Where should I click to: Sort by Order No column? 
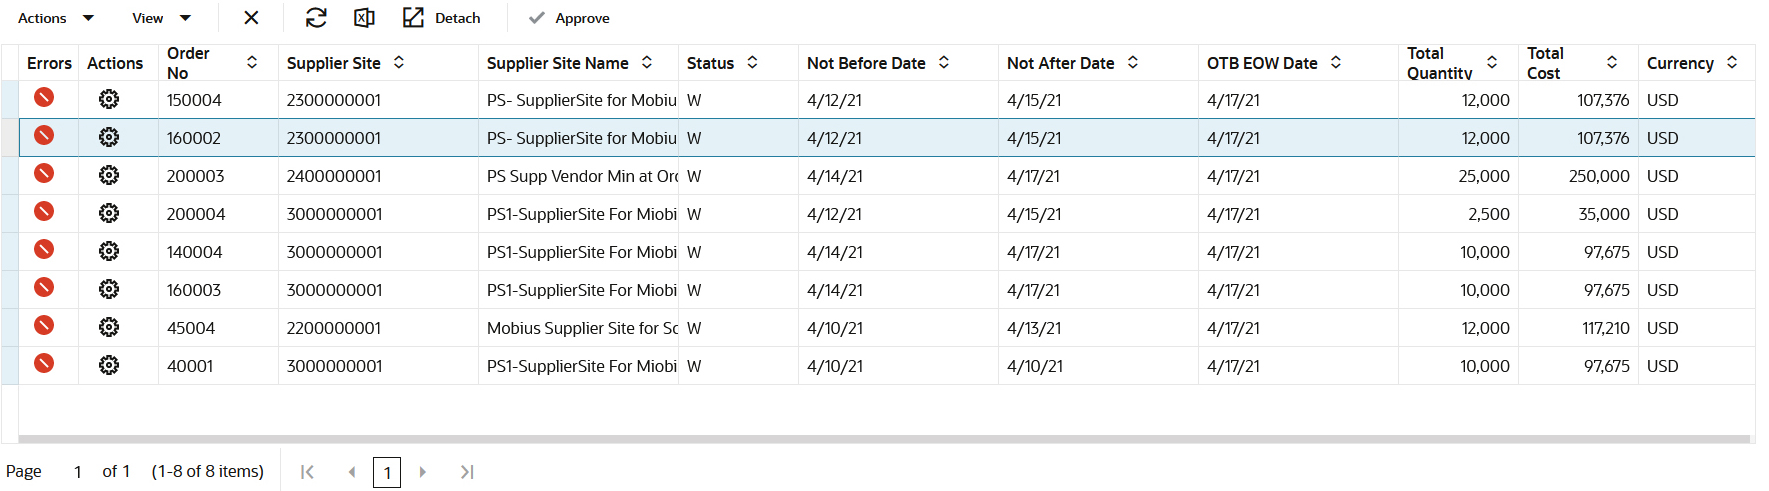(252, 62)
